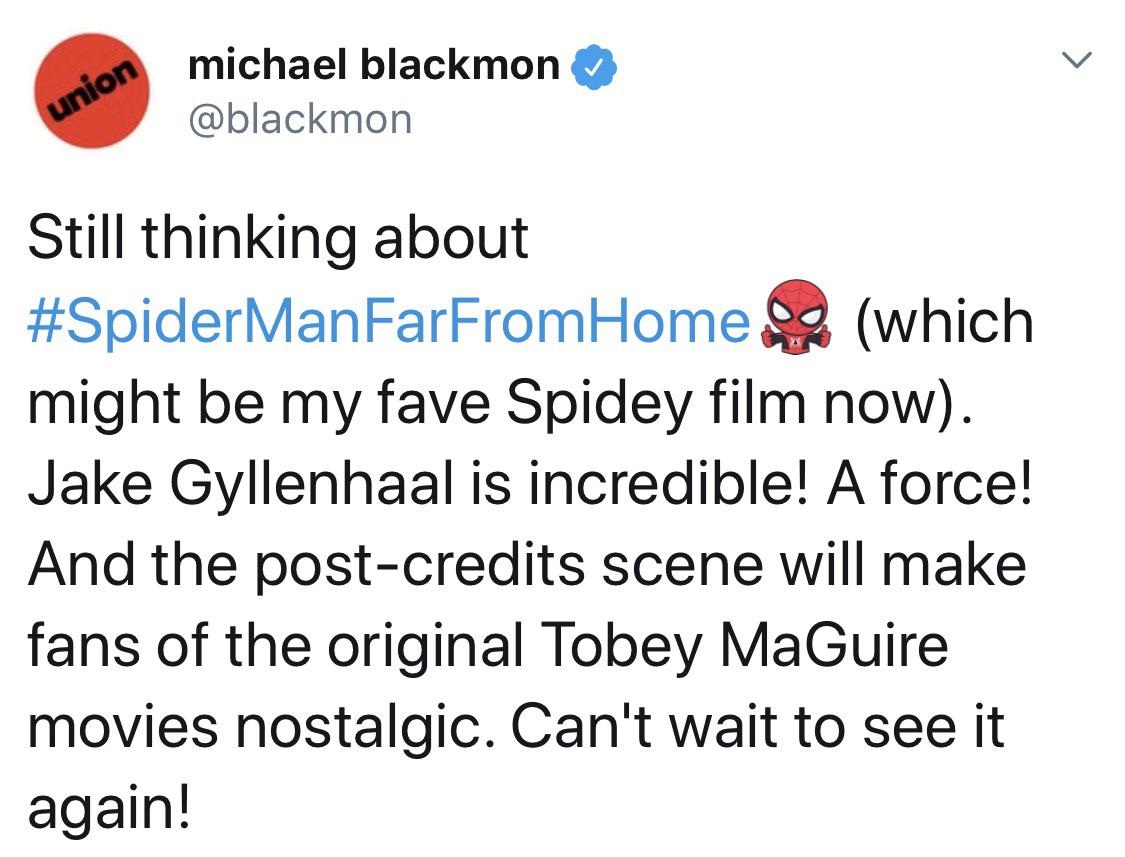Click the Spider-Man hashtag emoji
The width and height of the screenshot is (1125, 857).
(x=797, y=317)
